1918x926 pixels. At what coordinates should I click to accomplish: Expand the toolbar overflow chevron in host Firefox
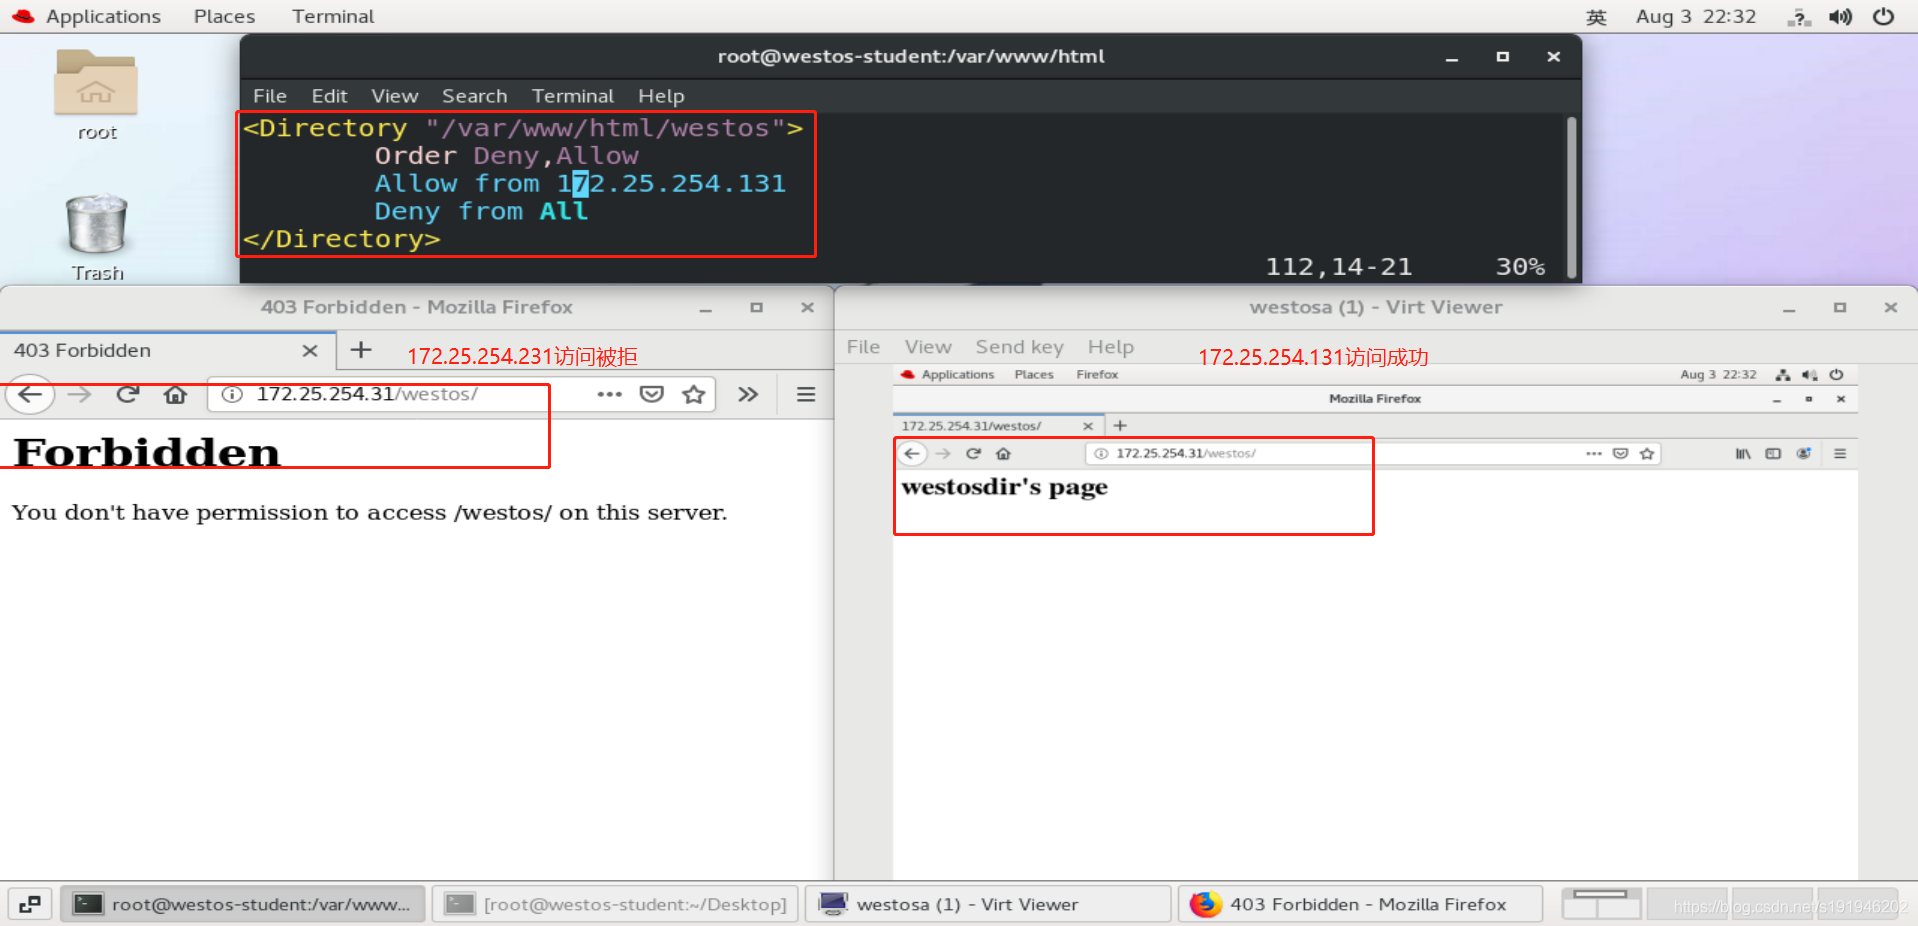[x=748, y=394]
